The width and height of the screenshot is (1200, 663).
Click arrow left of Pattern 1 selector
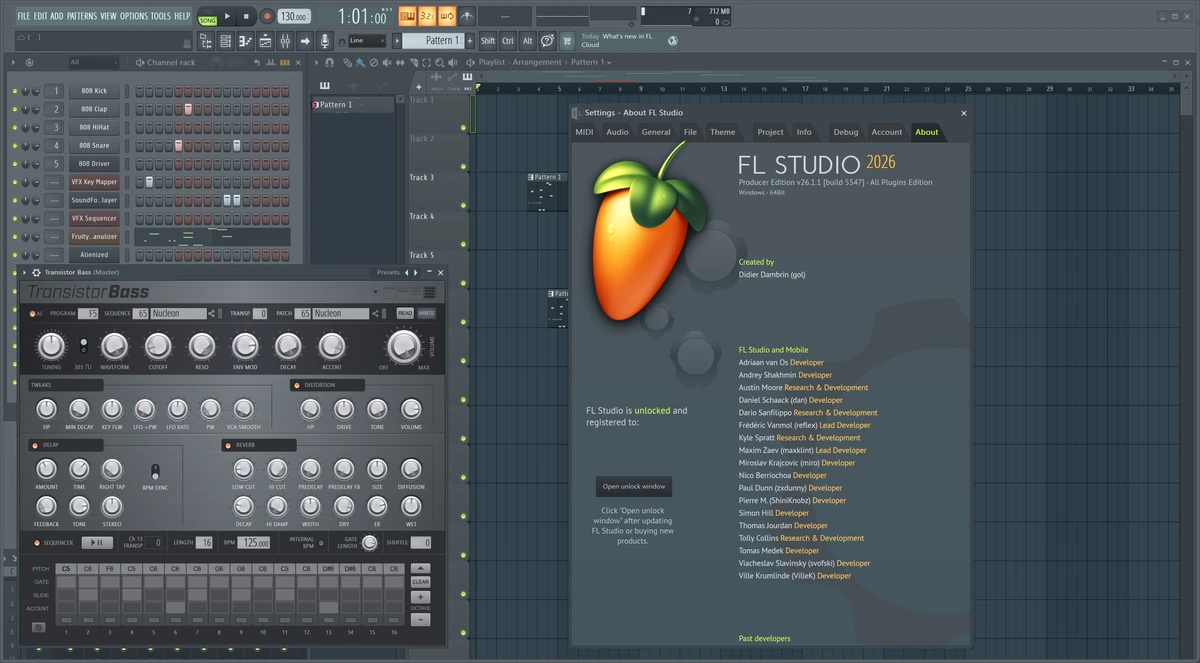coord(395,41)
